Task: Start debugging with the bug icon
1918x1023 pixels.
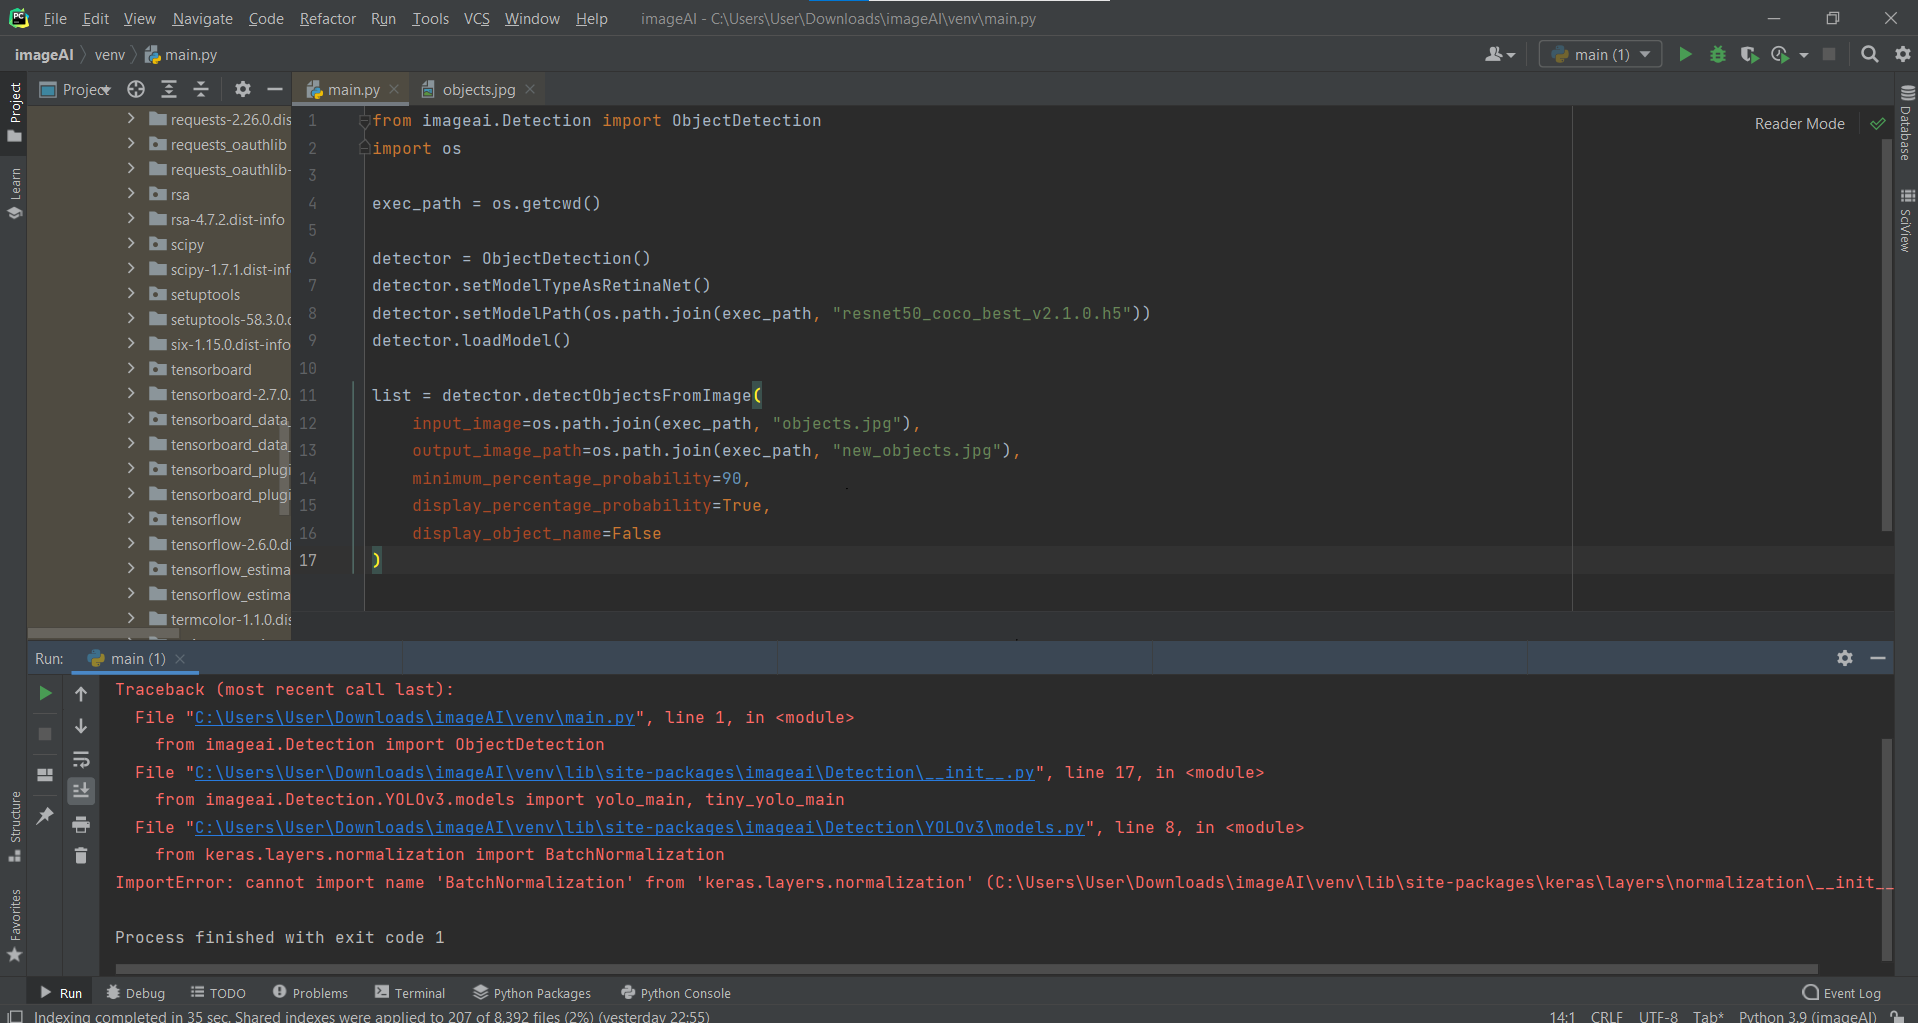Action: 1717,54
